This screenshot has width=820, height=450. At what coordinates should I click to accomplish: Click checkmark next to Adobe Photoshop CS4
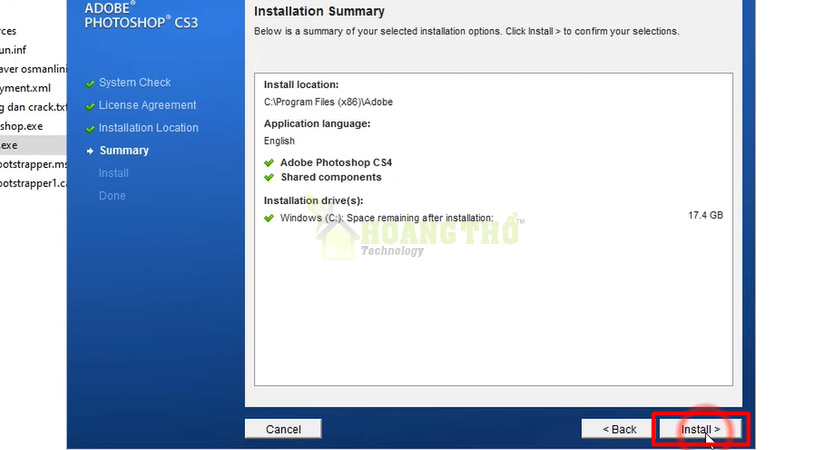(x=269, y=163)
